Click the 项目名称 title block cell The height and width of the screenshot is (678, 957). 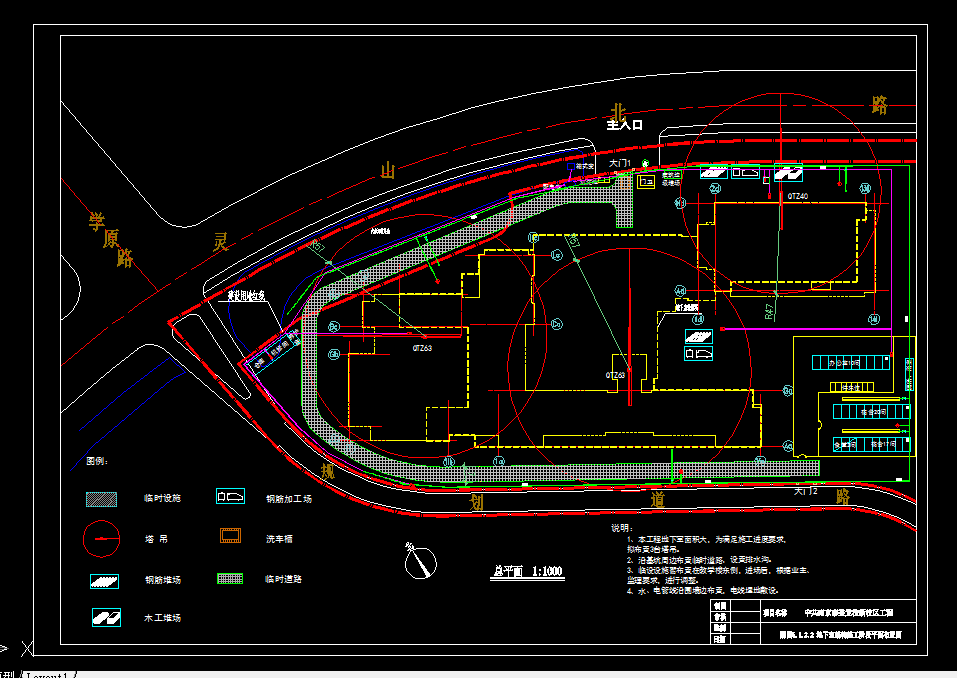(775, 613)
